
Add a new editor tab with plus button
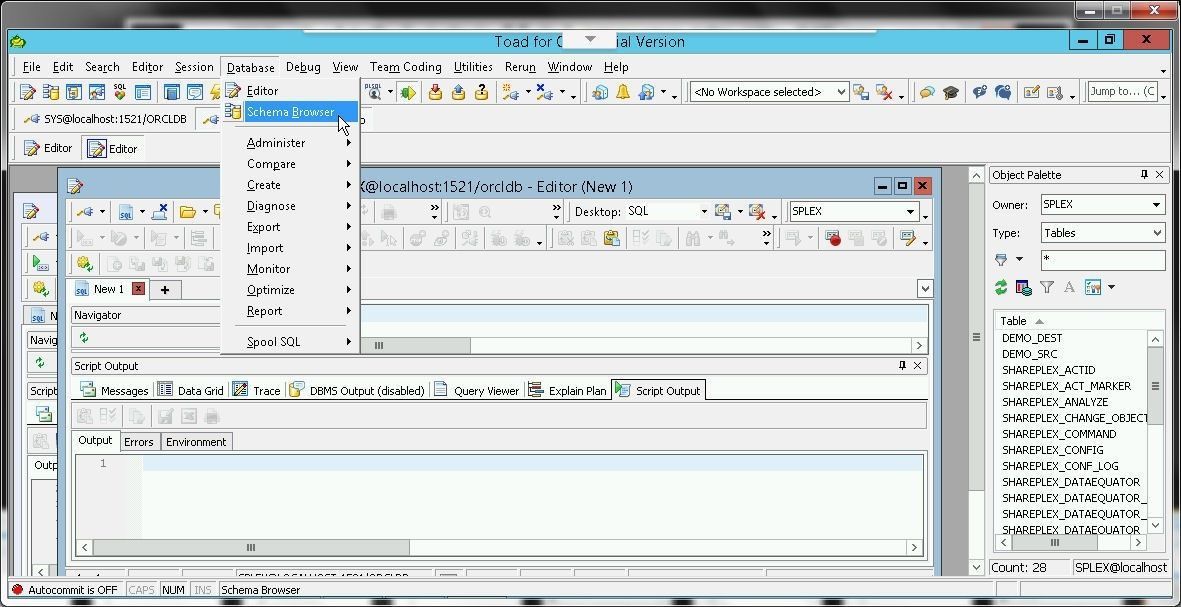[164, 289]
